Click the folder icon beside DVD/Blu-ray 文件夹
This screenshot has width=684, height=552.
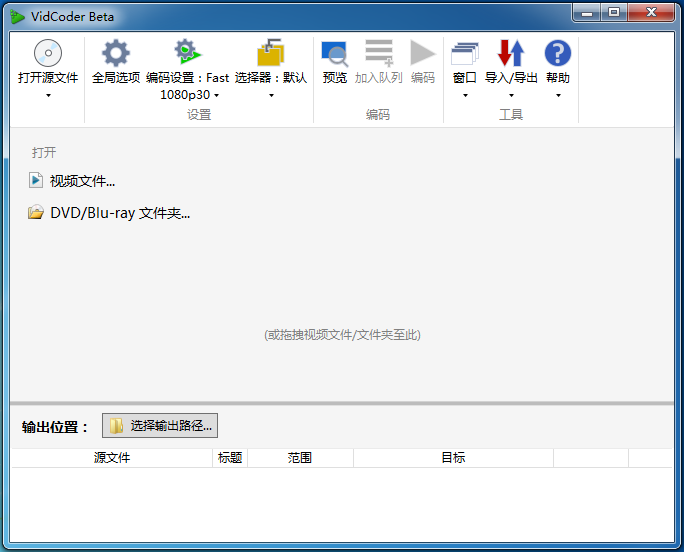click(x=36, y=212)
